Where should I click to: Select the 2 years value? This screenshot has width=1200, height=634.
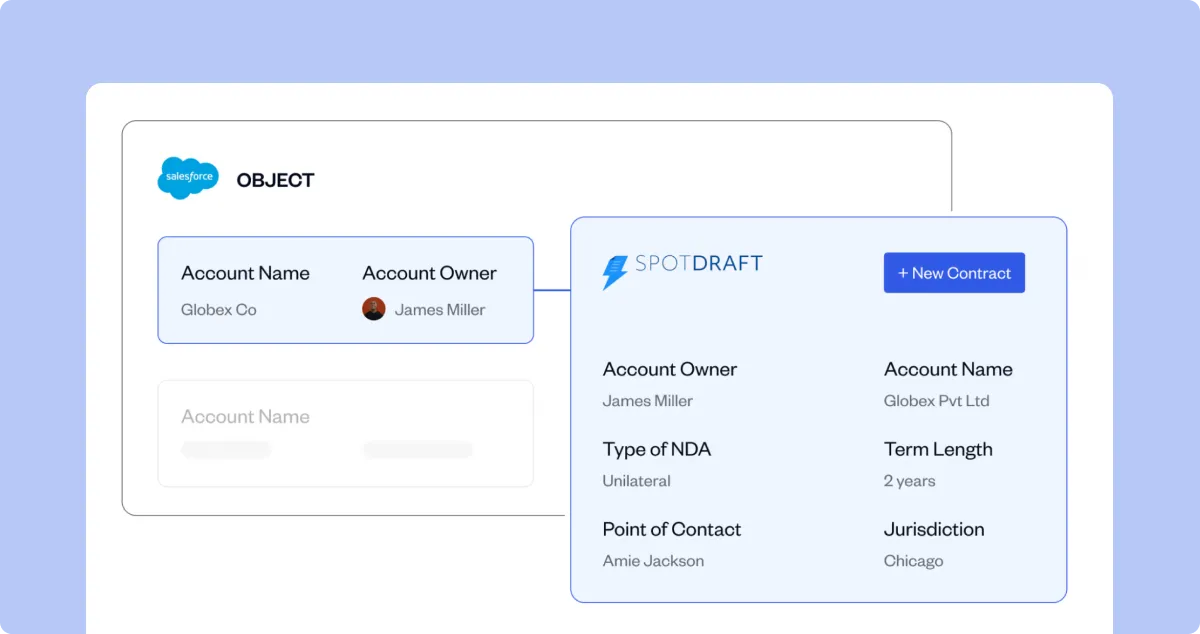pyautogui.click(x=909, y=481)
